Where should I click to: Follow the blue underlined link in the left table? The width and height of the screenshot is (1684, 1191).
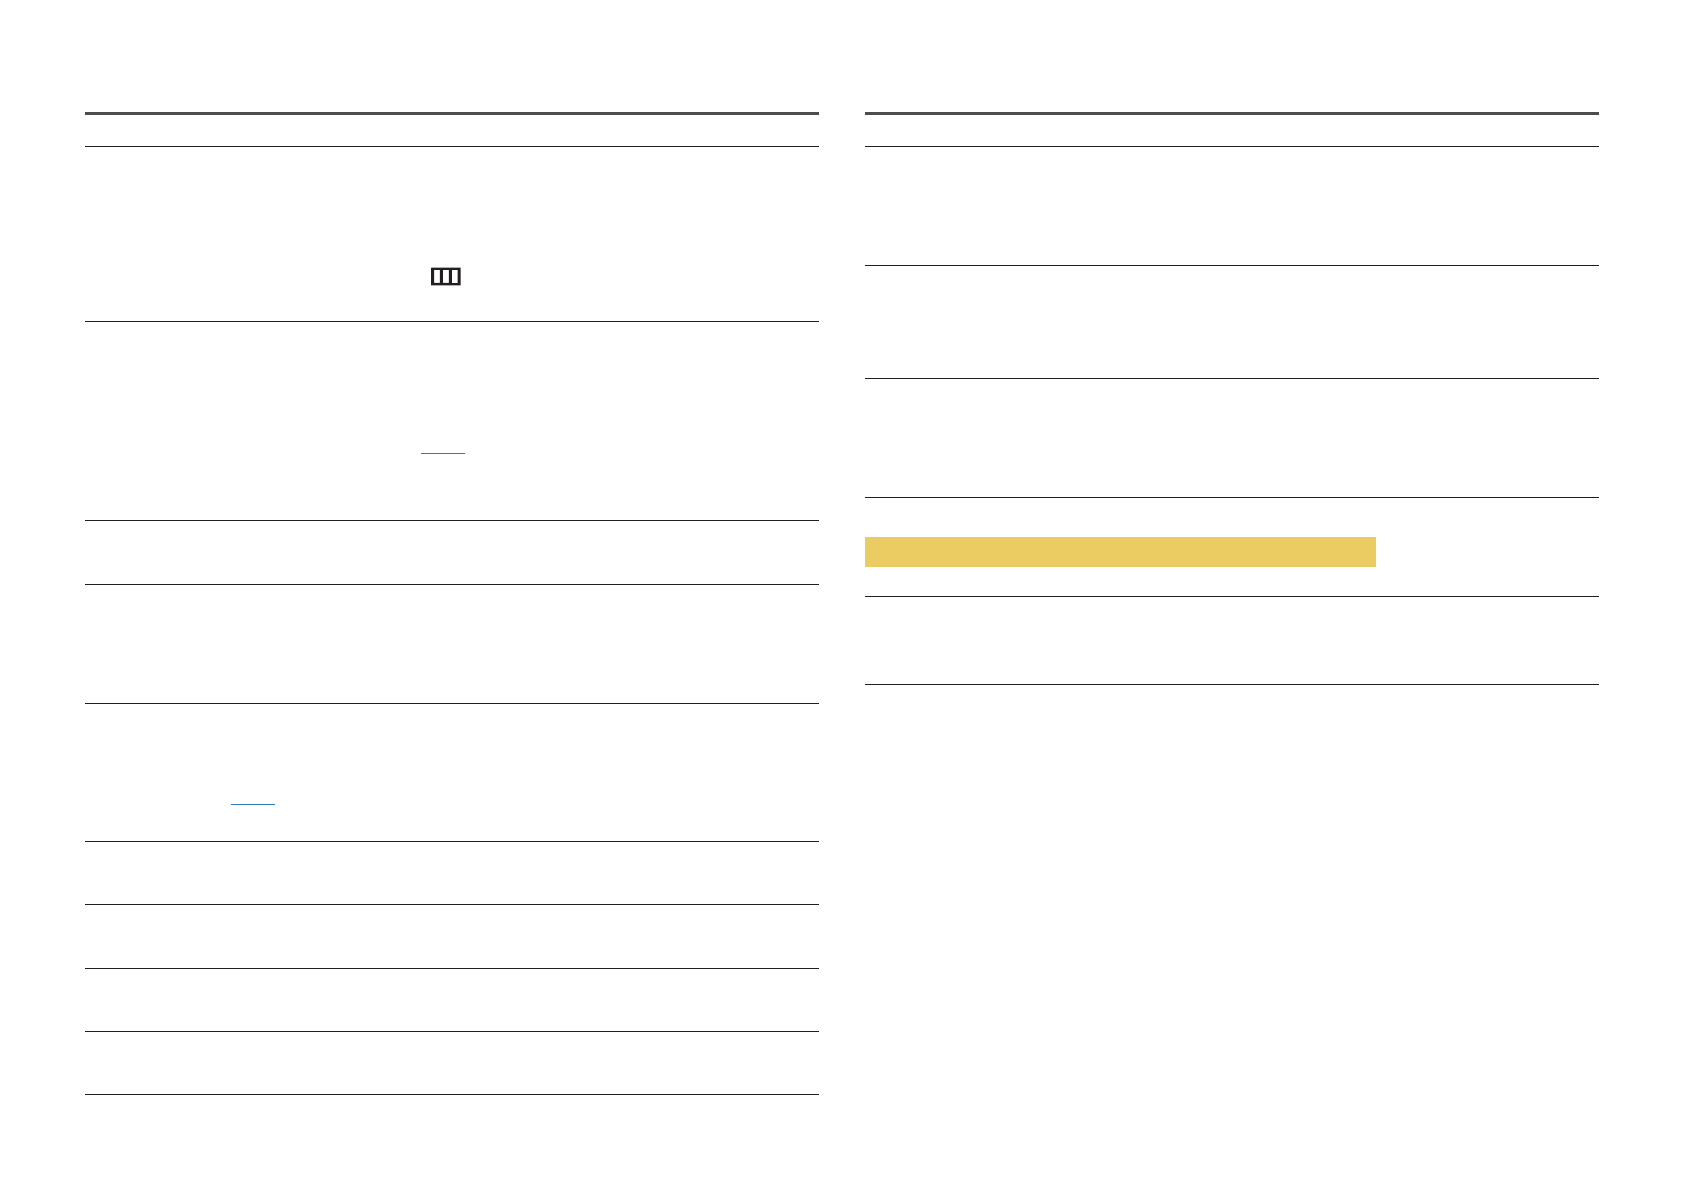click(x=252, y=803)
